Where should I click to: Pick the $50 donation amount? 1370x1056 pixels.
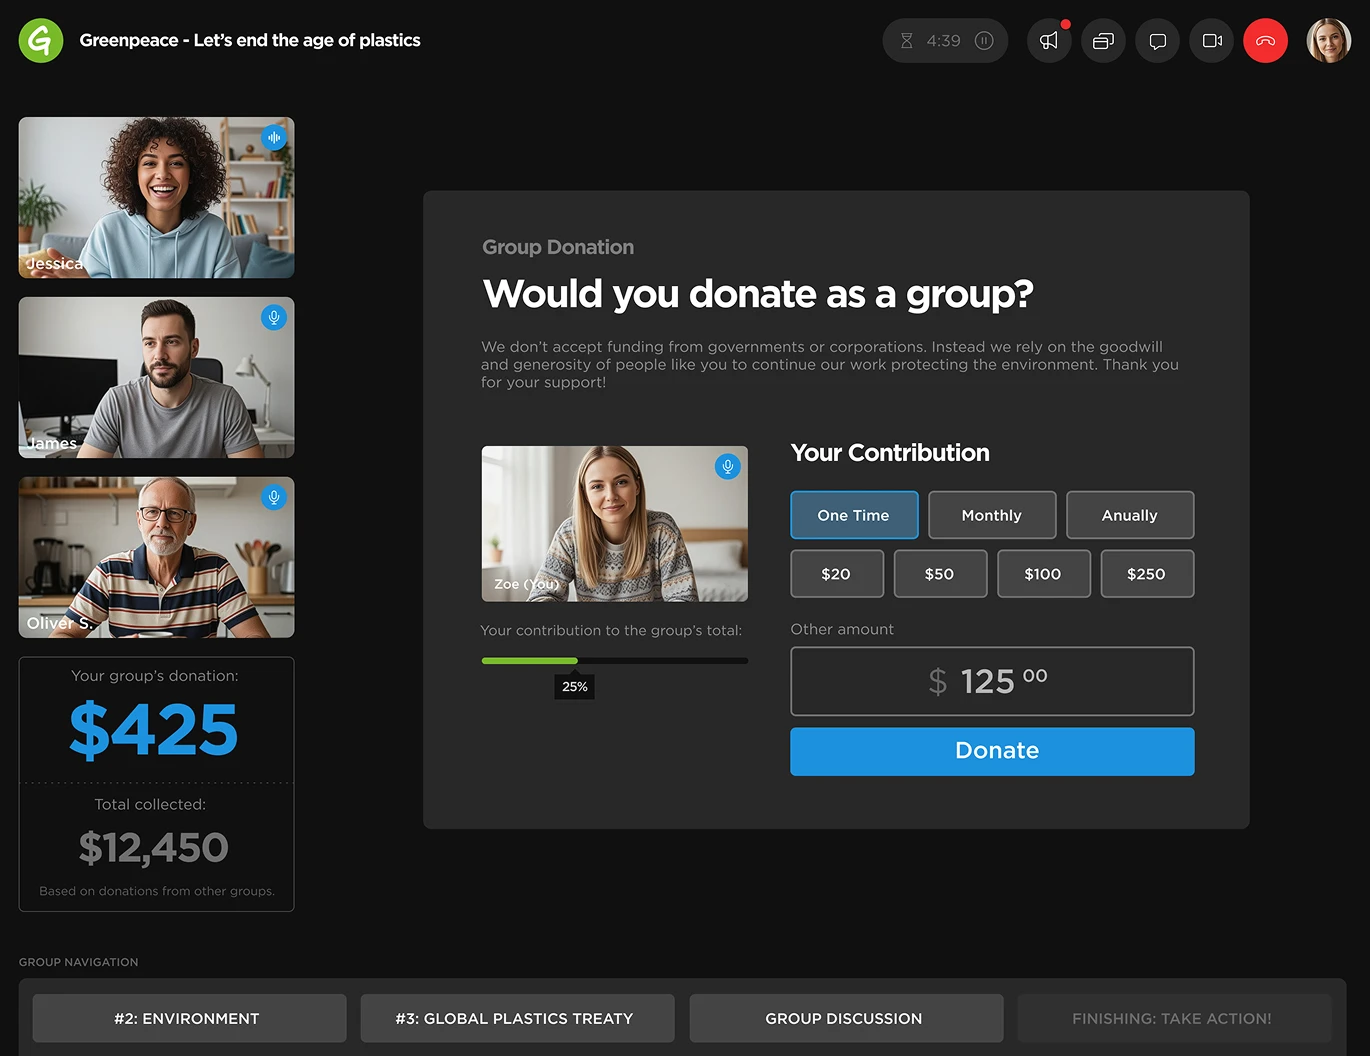939,574
